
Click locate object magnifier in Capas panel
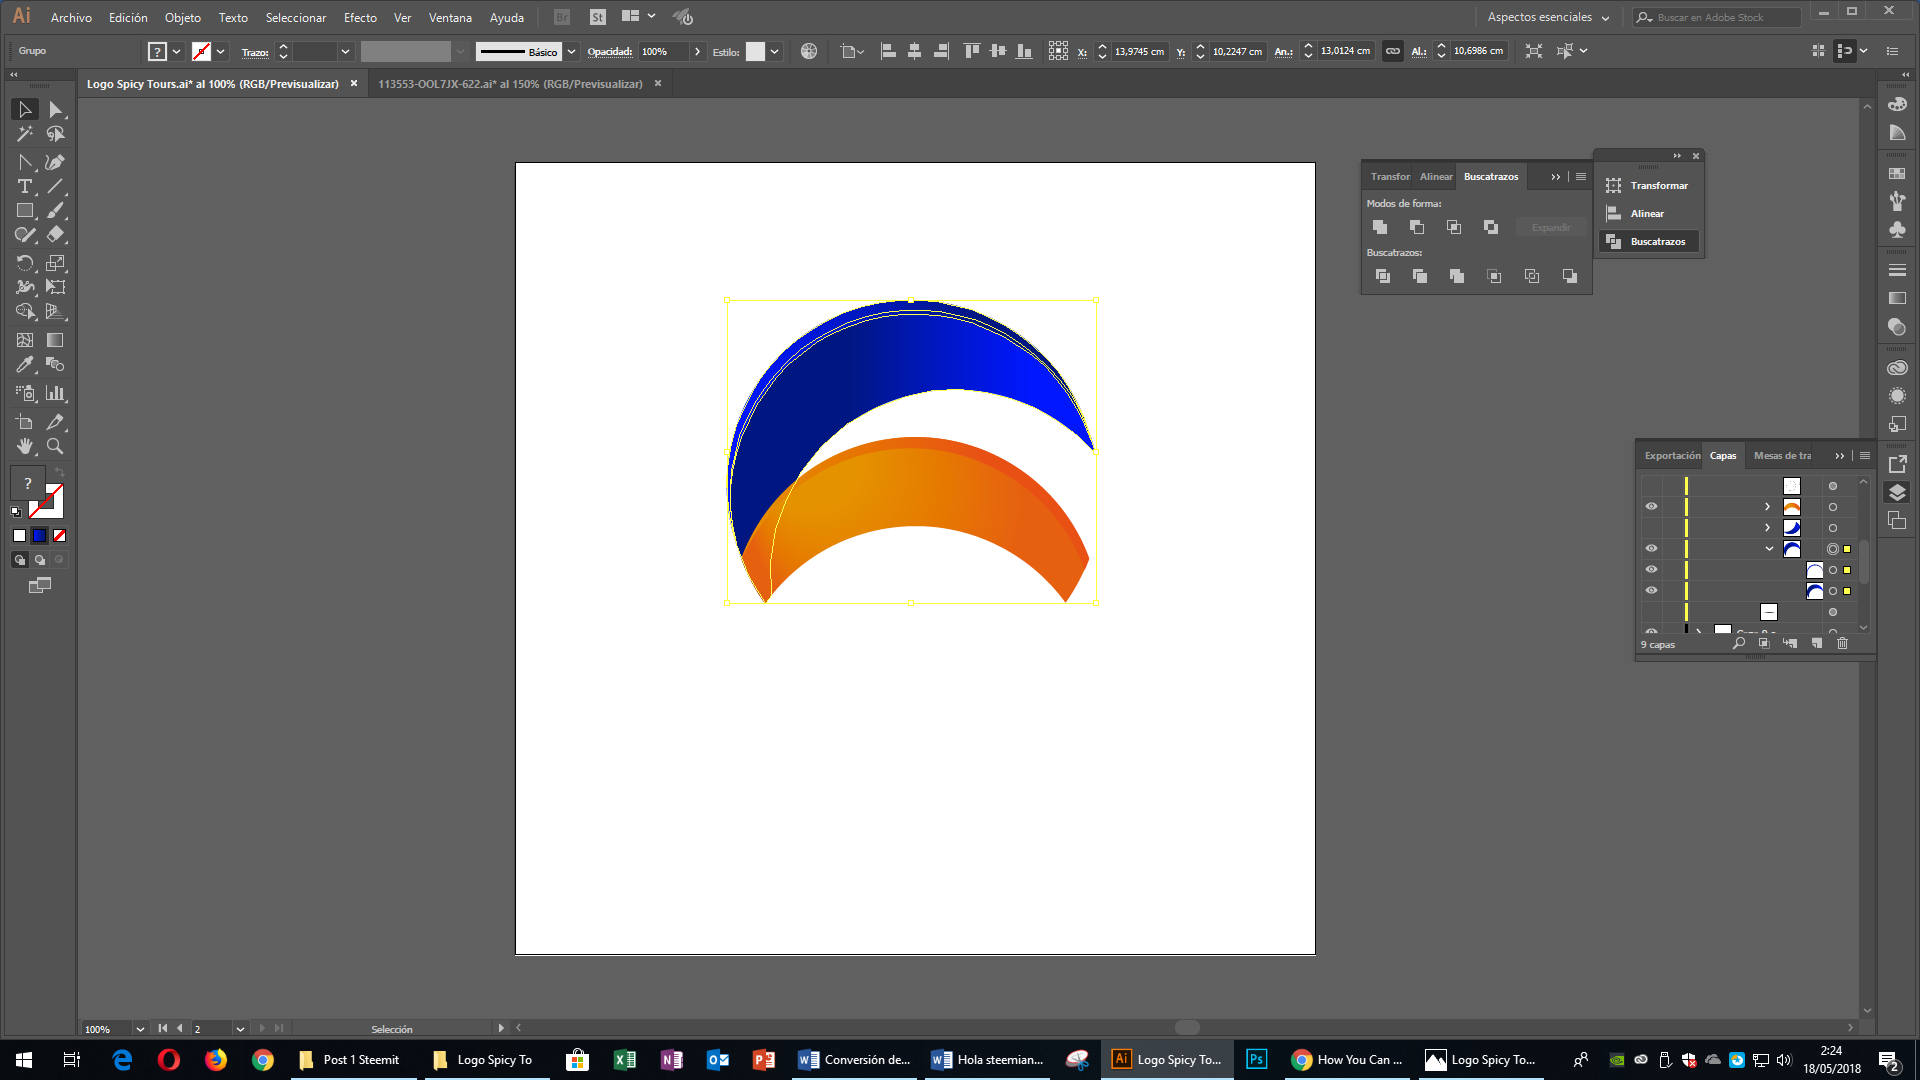[x=1739, y=643]
